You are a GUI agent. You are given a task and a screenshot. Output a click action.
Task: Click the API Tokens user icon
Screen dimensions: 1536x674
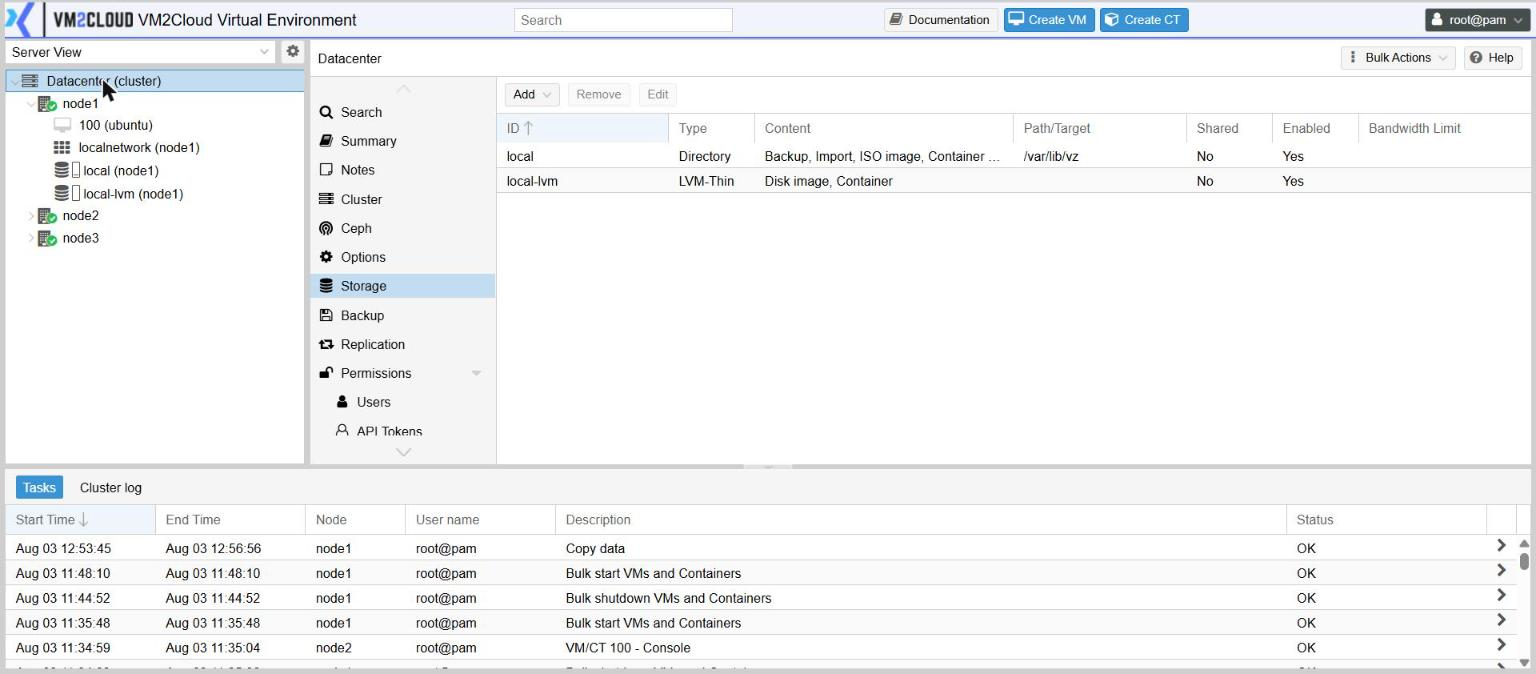[342, 431]
